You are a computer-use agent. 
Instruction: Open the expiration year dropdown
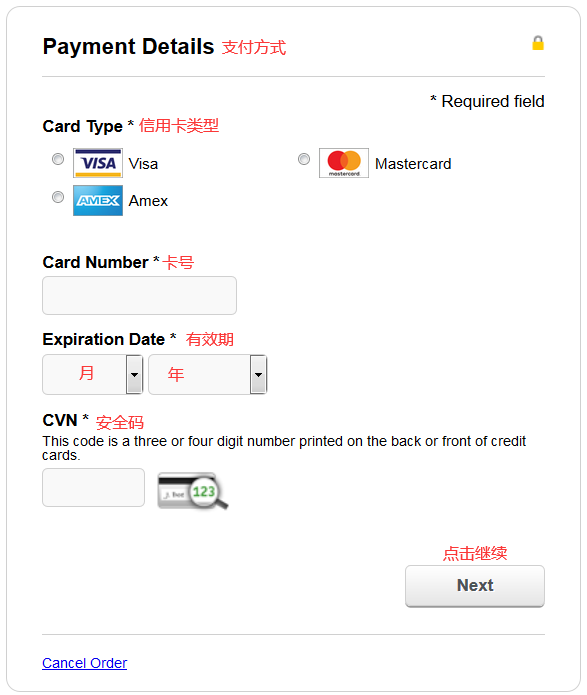[207, 375]
